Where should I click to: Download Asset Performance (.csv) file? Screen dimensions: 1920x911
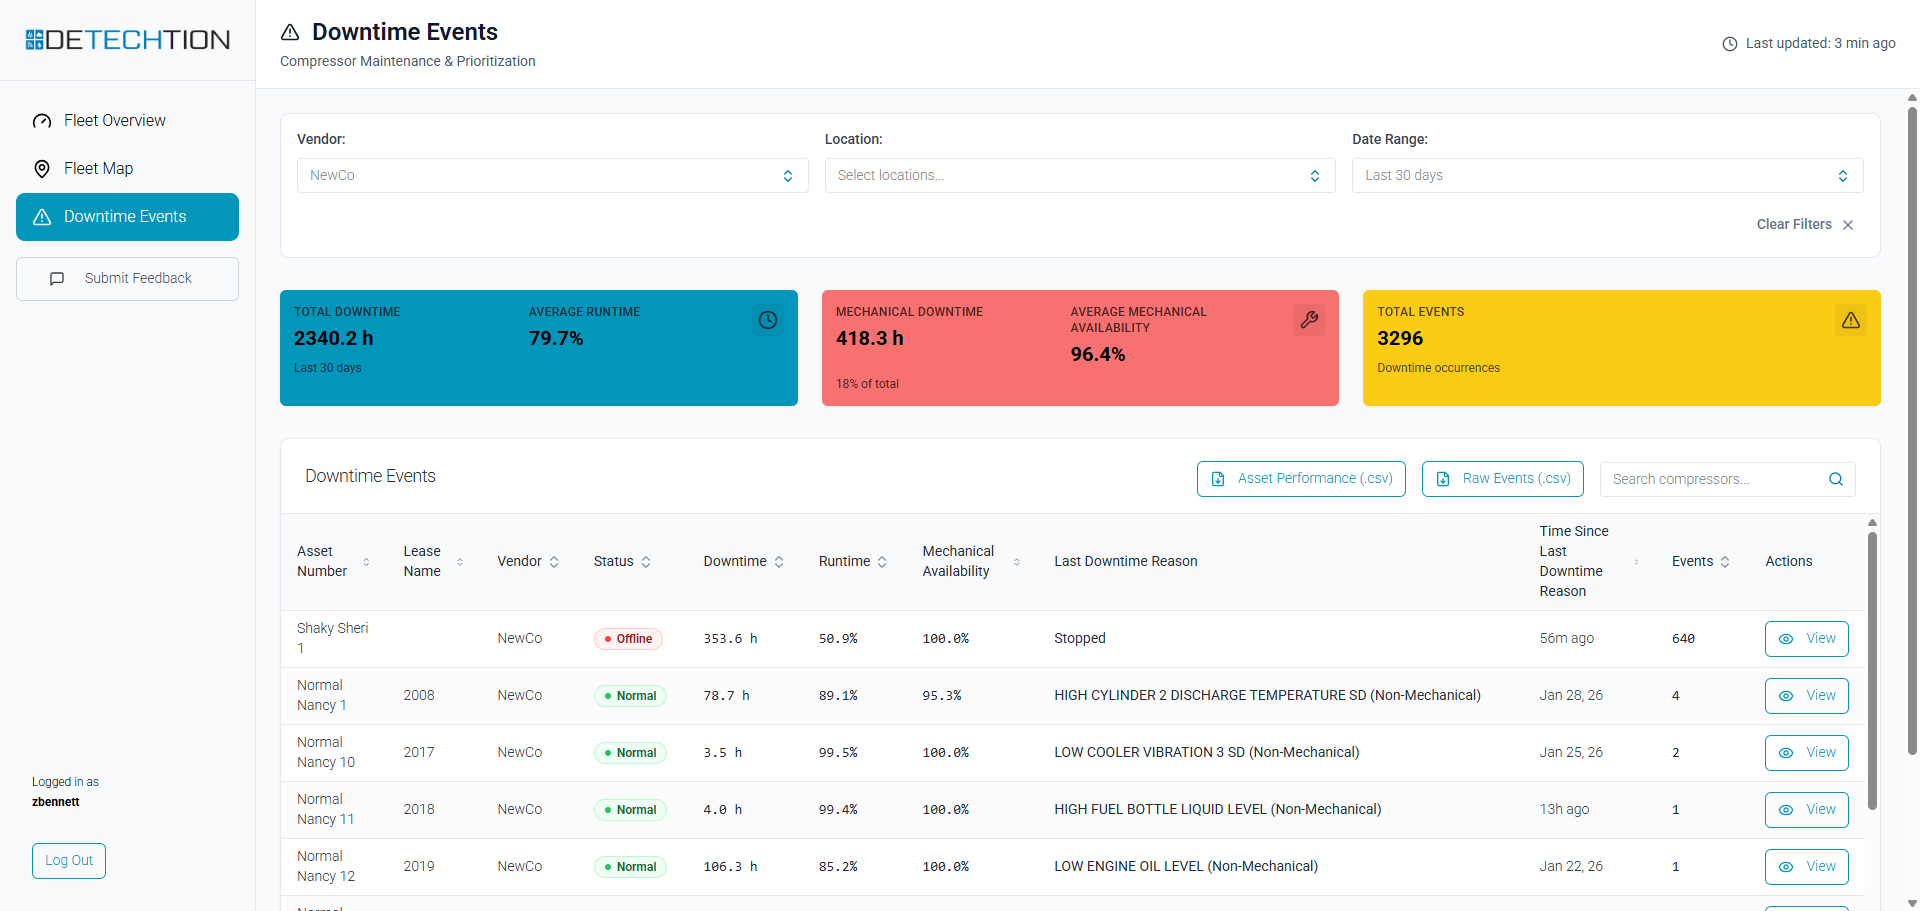pyautogui.click(x=1301, y=479)
